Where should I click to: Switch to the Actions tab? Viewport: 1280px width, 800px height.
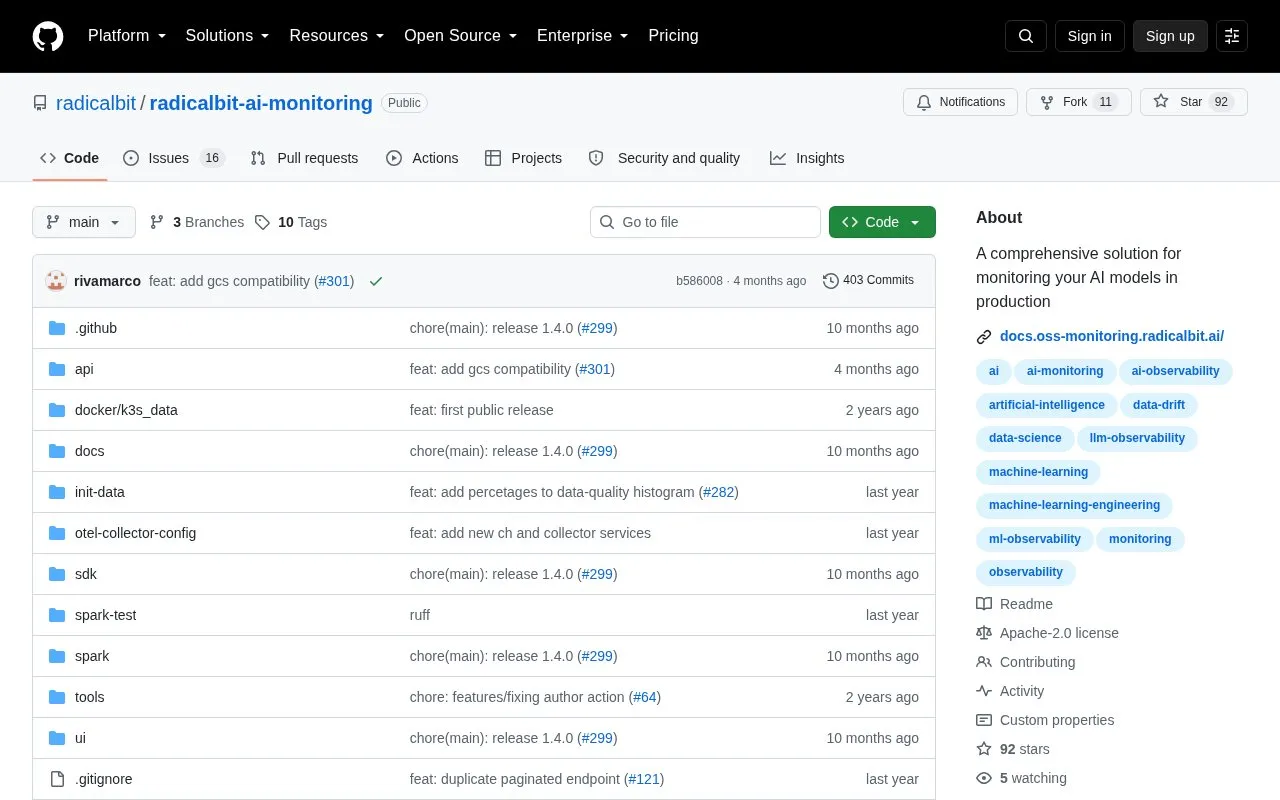[x=422, y=158]
